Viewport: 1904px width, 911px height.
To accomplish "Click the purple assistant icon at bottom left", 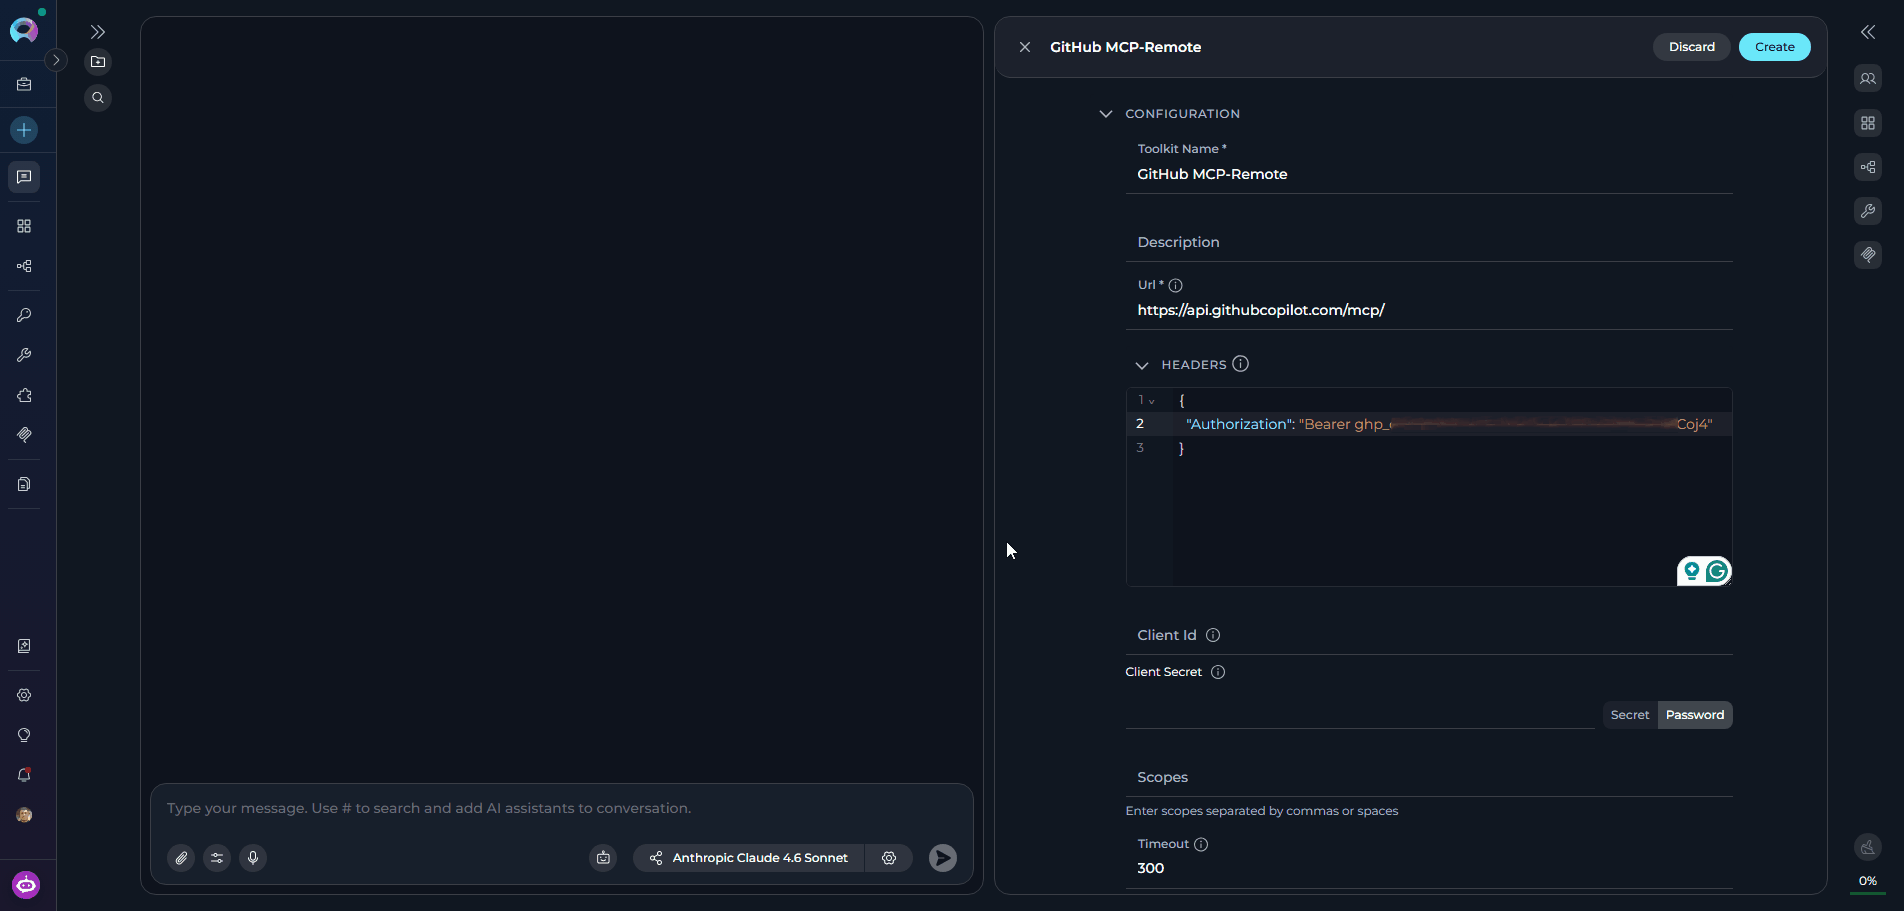I will pos(26,885).
